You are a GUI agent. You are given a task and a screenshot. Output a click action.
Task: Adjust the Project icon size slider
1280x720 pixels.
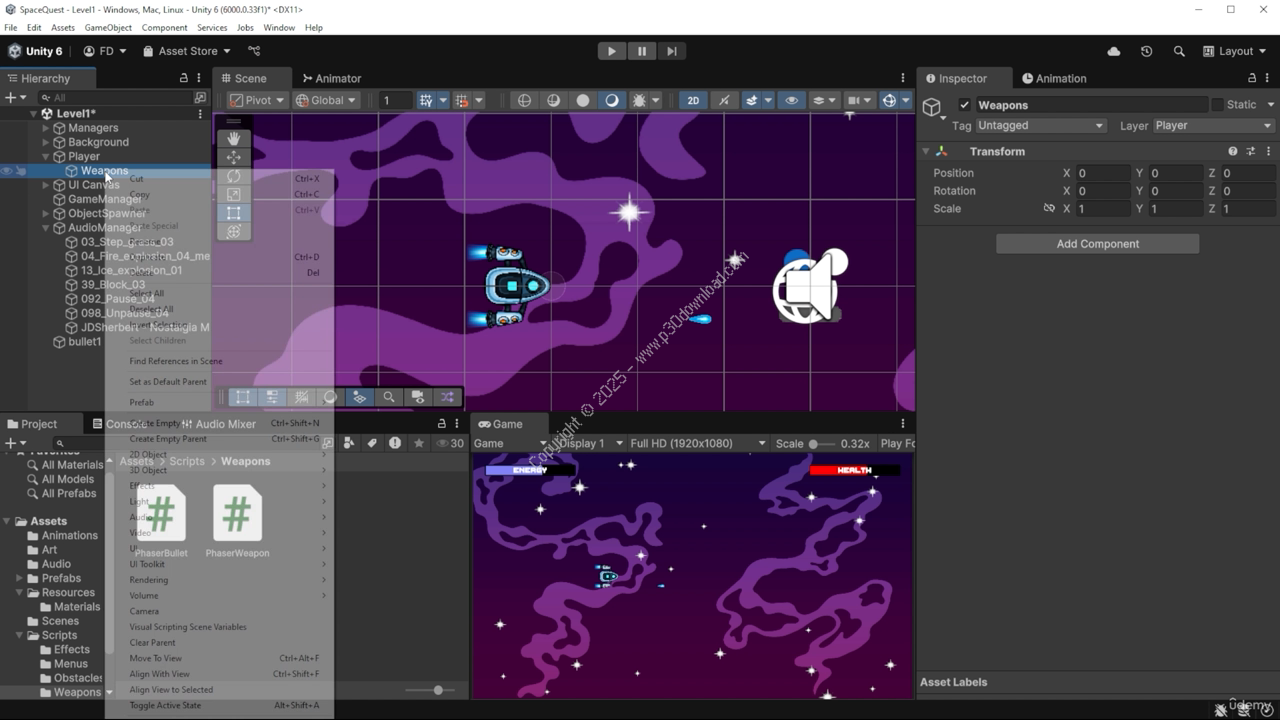pyautogui.click(x=431, y=690)
